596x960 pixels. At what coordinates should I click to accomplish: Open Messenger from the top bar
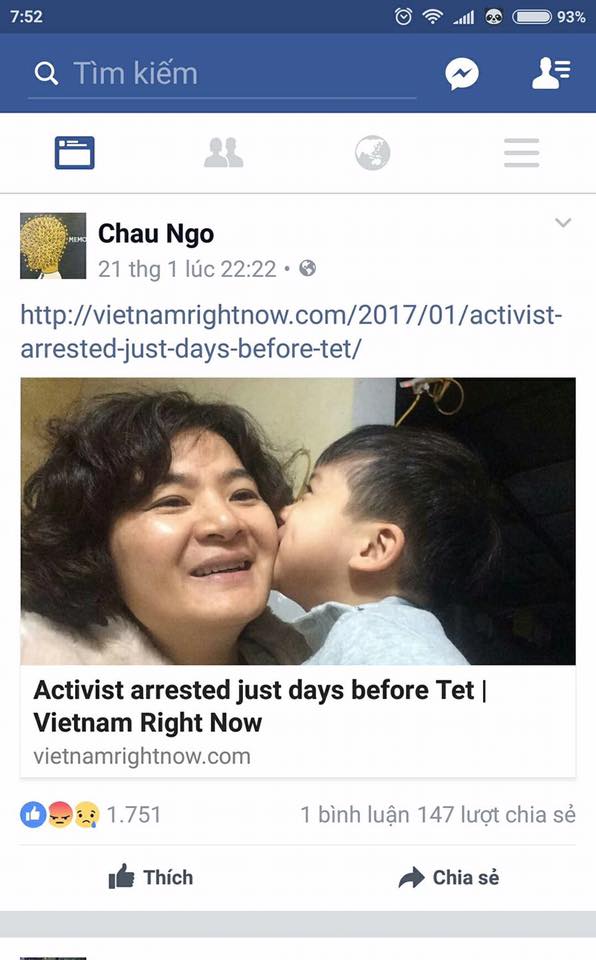462,73
